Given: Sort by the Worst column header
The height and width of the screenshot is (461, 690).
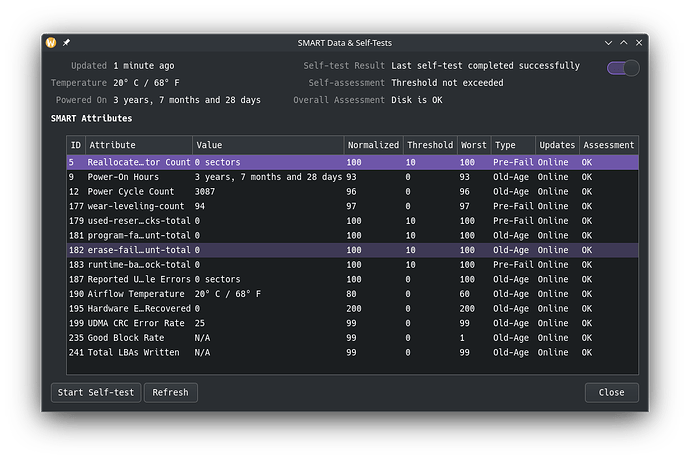Looking at the screenshot, I should 474,145.
